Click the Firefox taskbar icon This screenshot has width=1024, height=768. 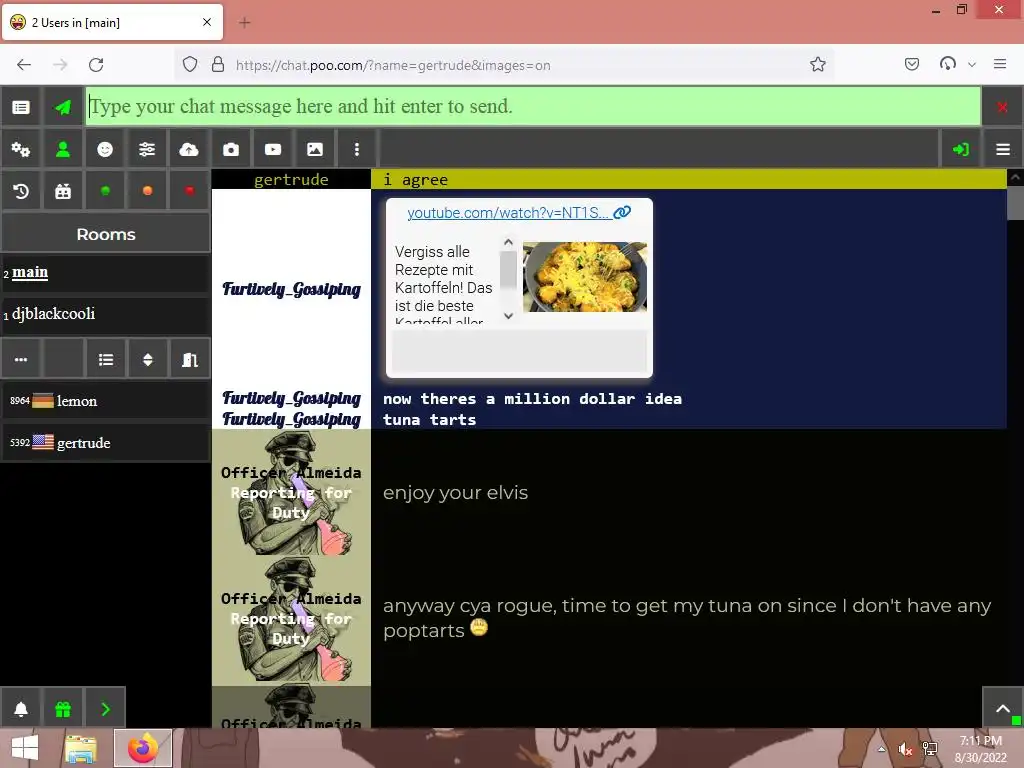[x=143, y=748]
